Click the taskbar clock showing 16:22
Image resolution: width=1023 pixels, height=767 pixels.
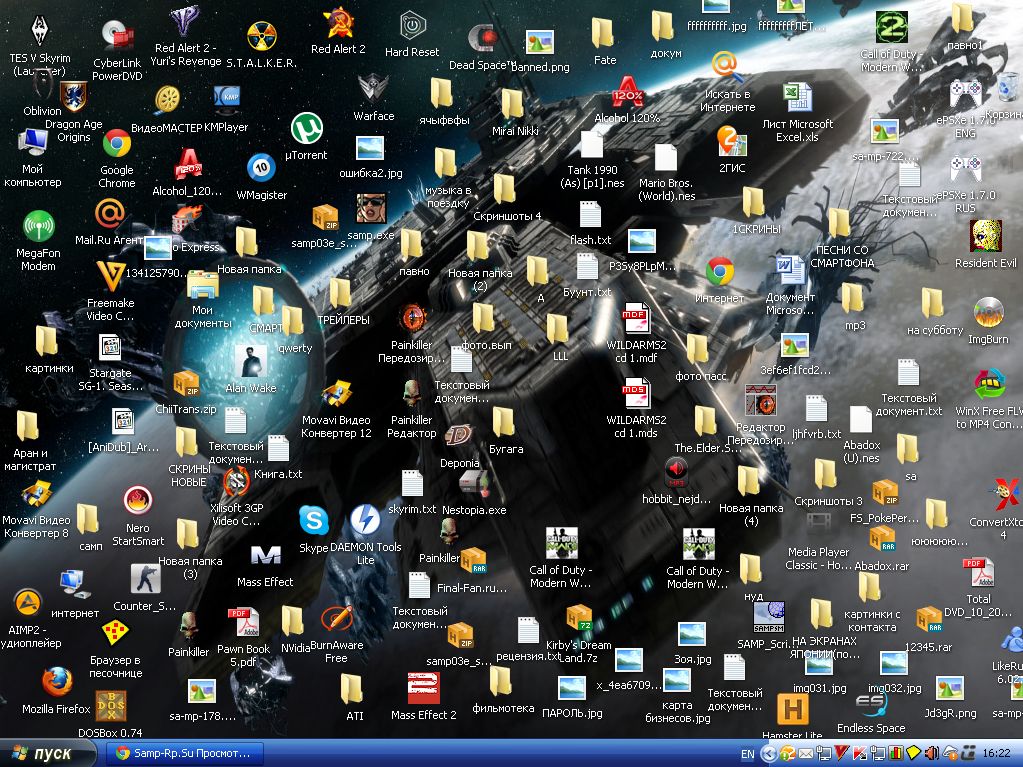[996, 753]
